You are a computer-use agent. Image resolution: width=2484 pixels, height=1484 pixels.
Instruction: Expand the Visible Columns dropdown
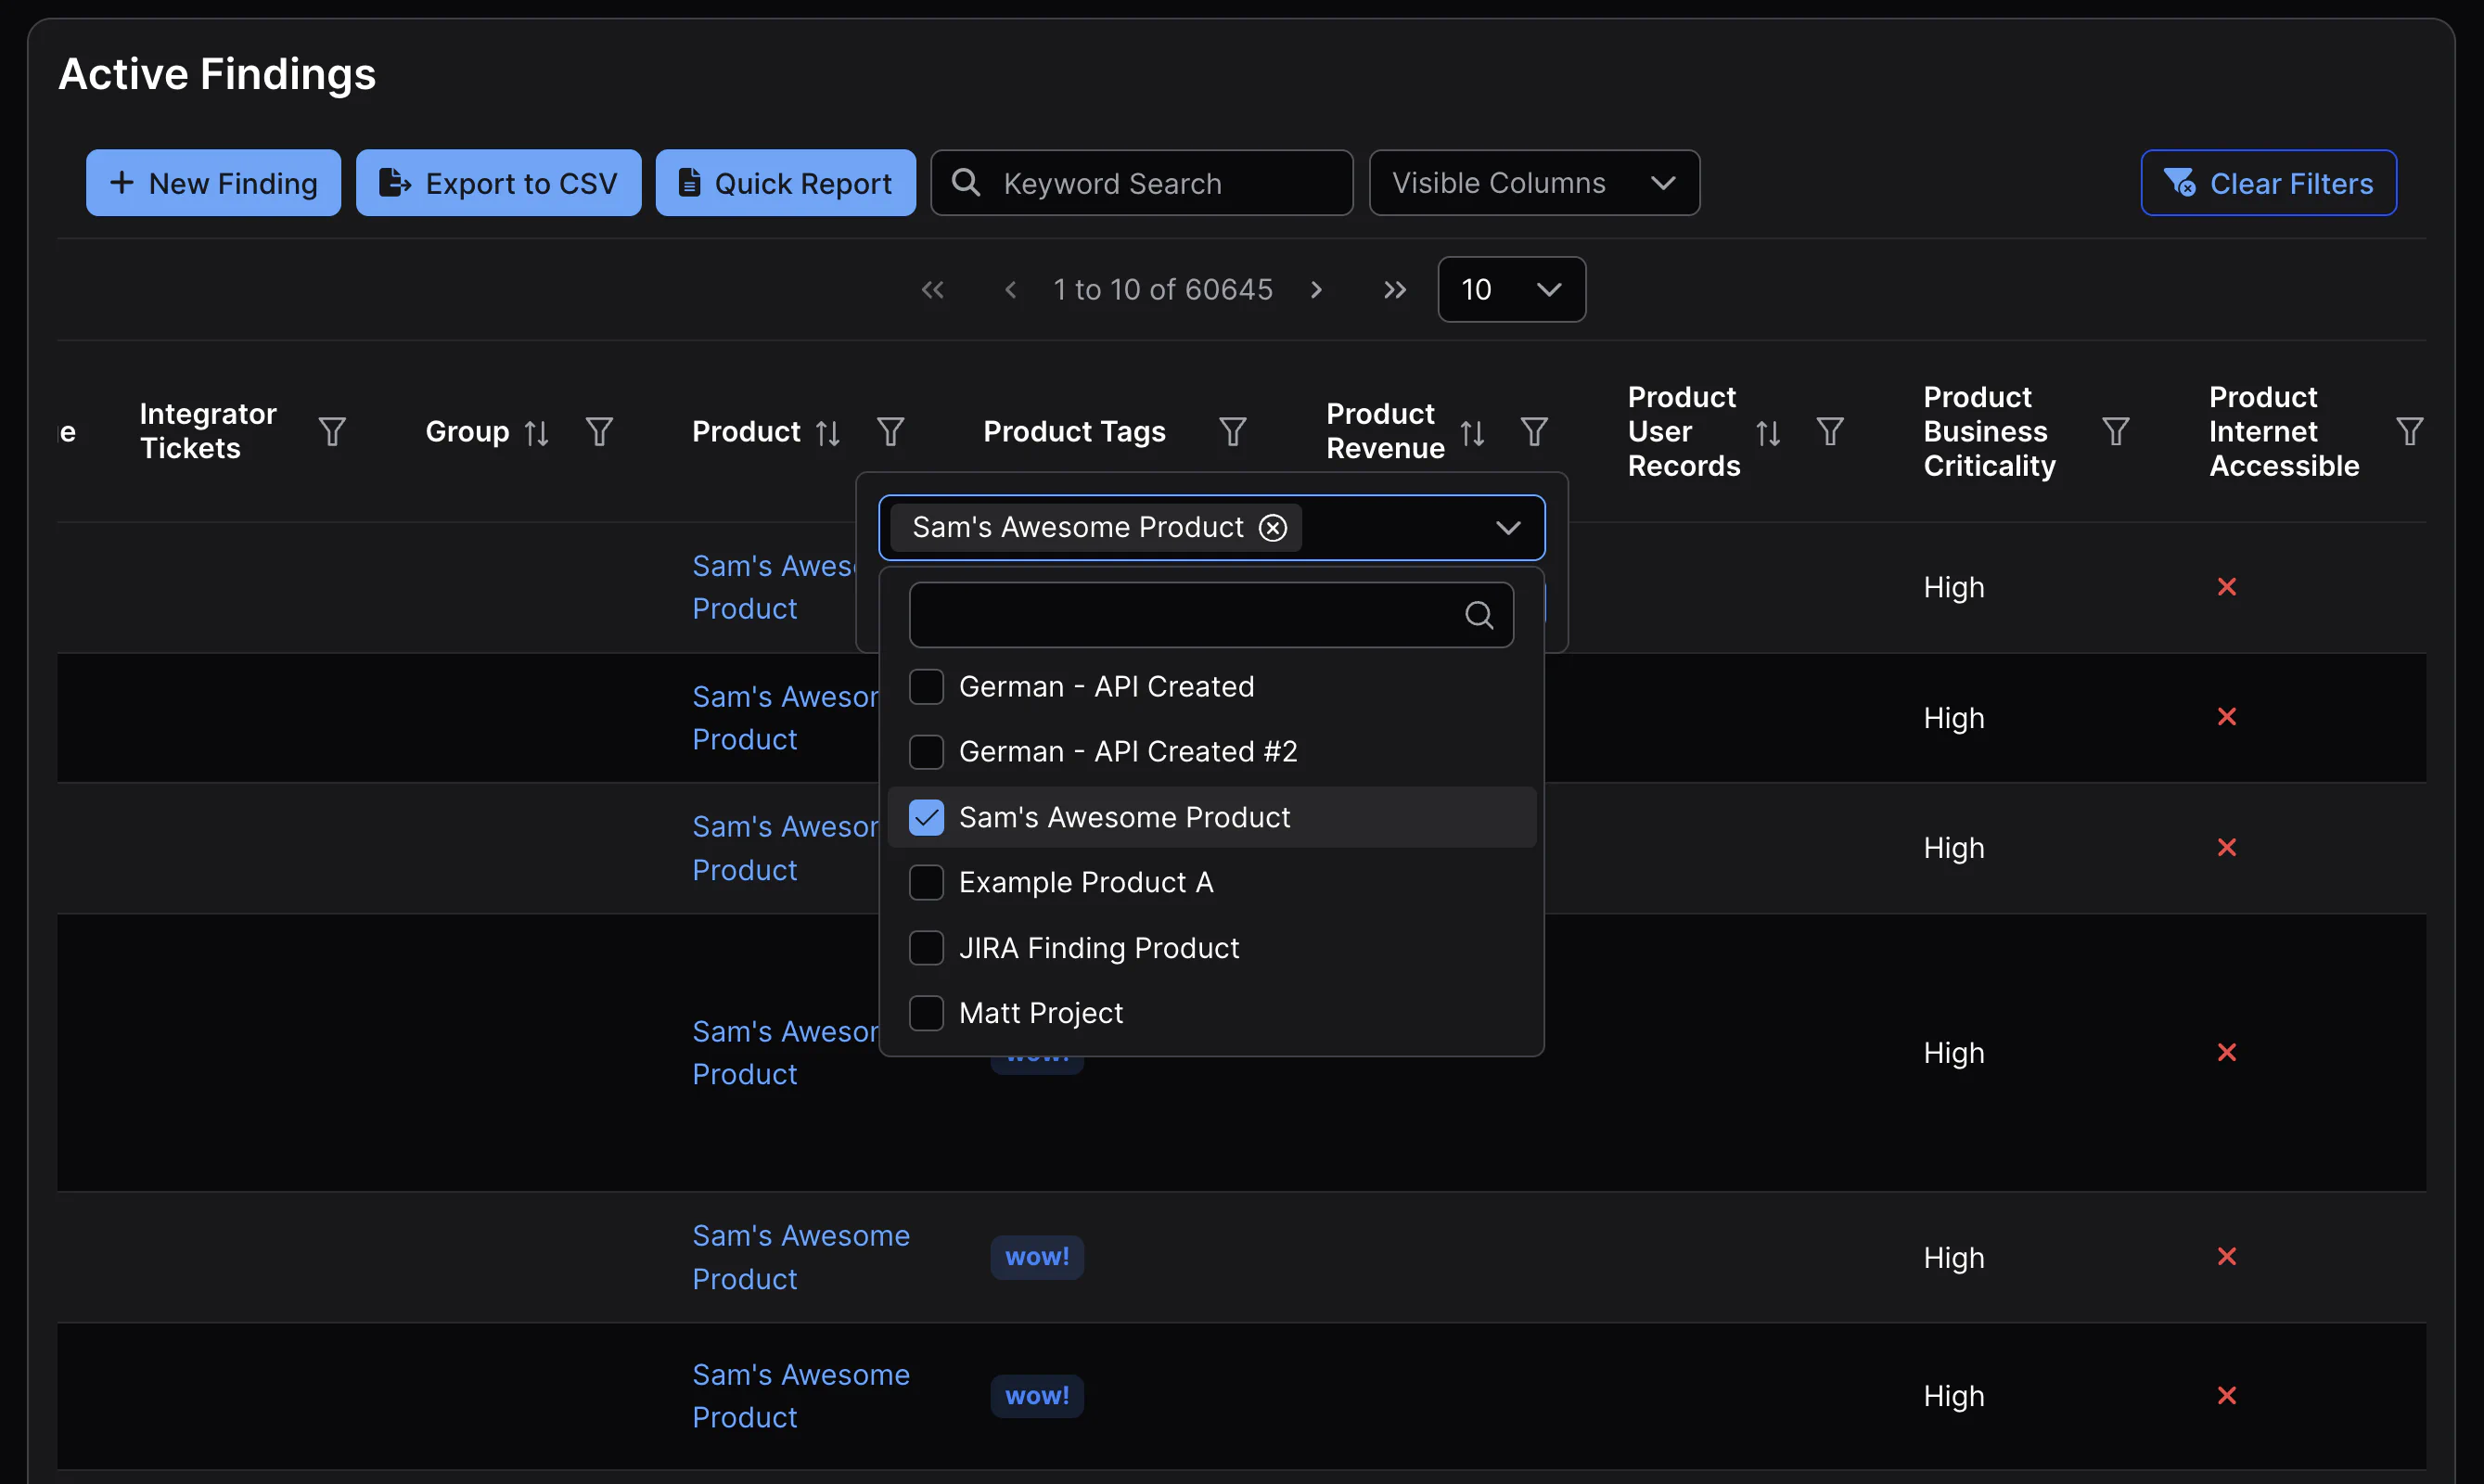[1533, 183]
